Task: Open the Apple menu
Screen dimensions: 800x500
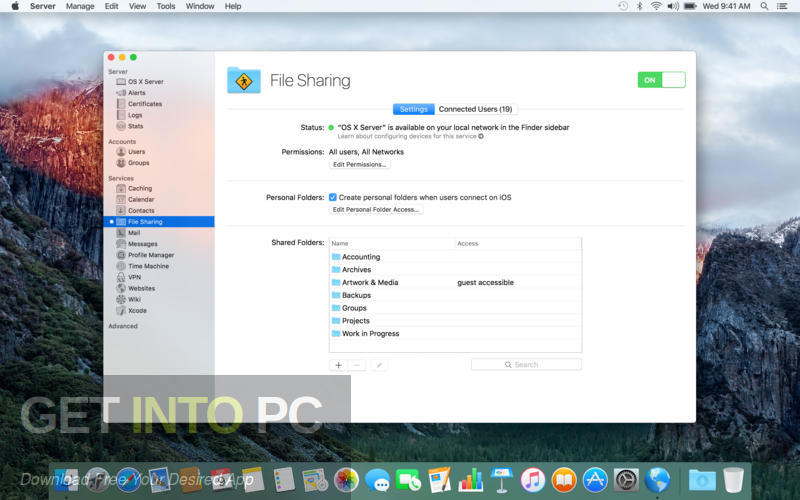Action: 15,6
